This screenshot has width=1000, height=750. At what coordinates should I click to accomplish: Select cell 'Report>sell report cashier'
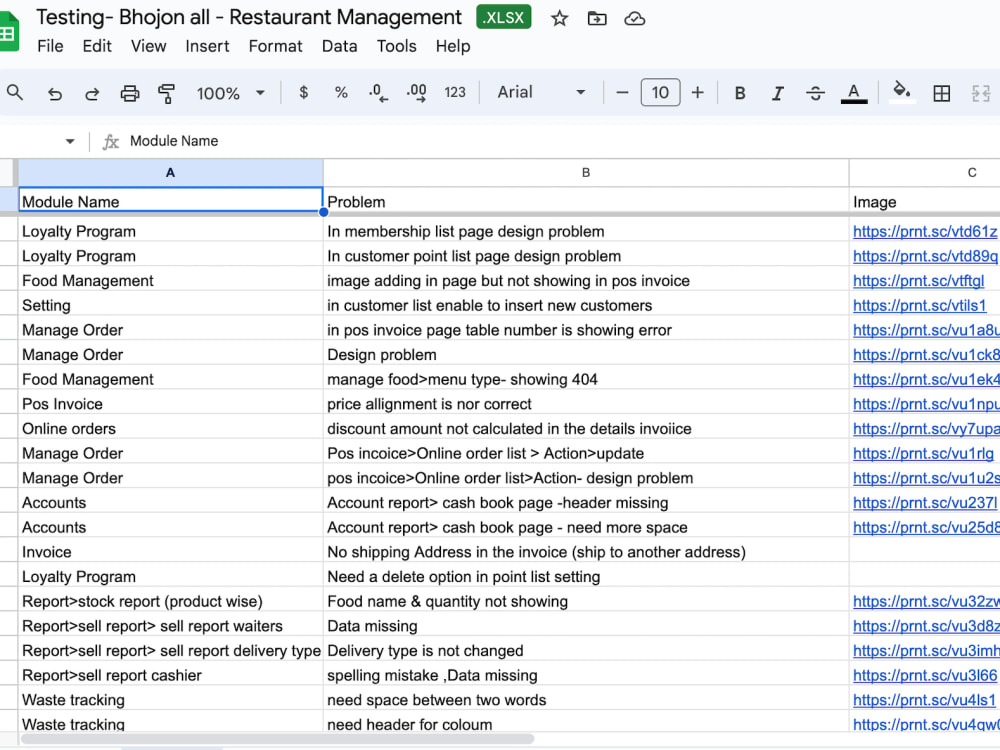click(x=170, y=675)
